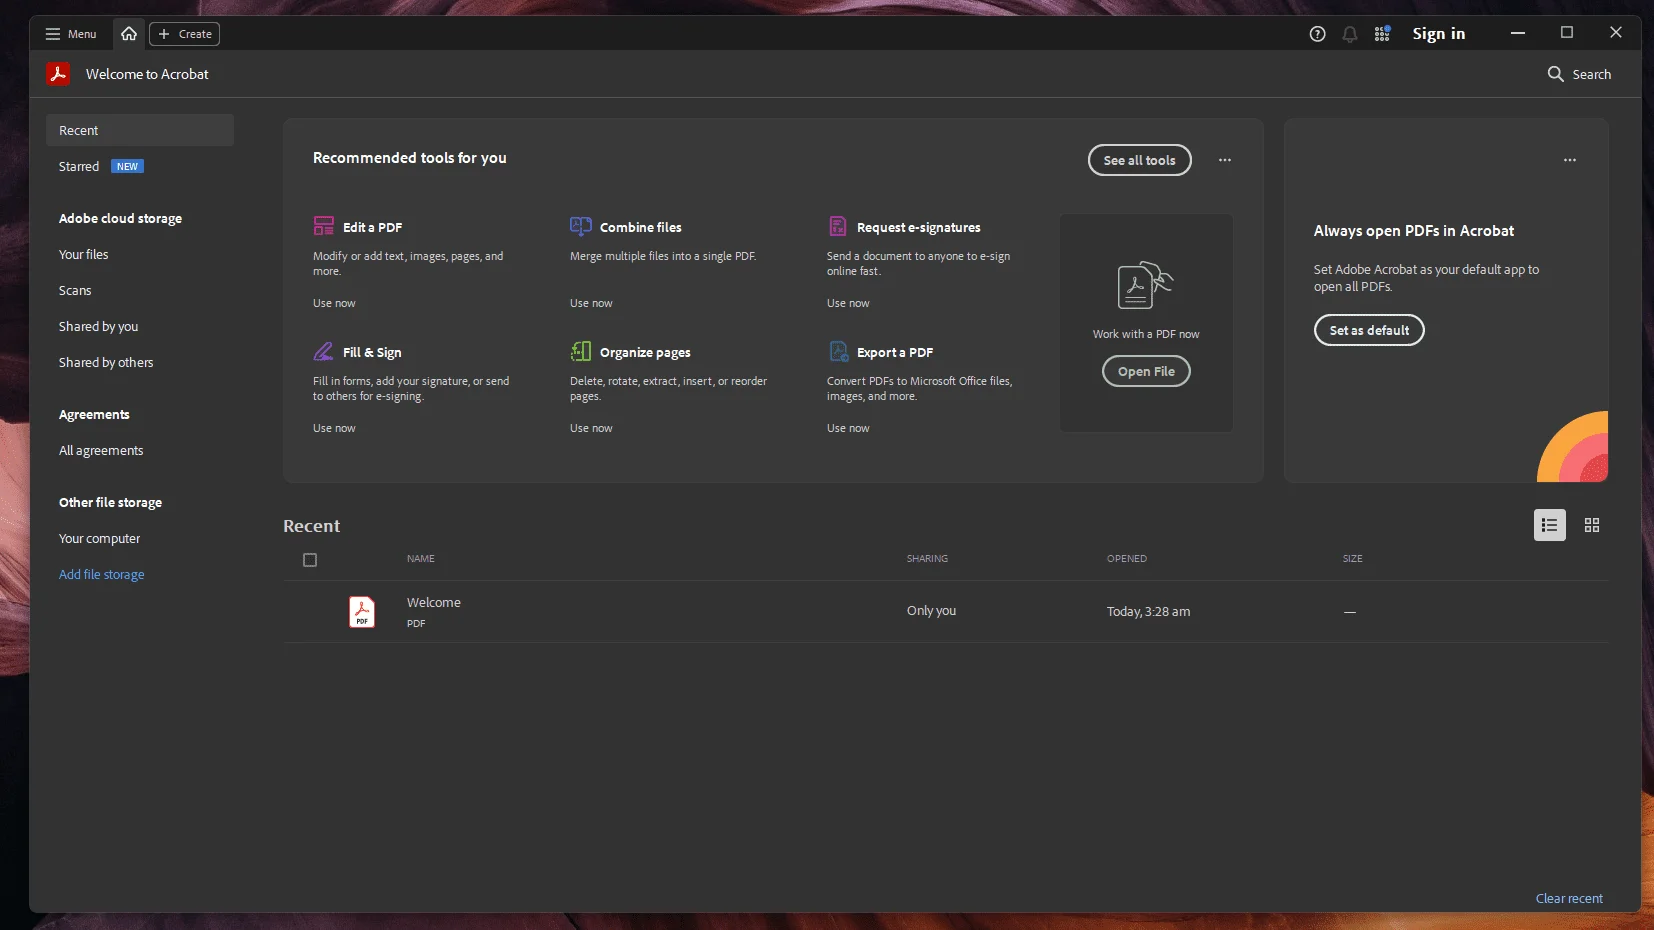Select the Organize pages tool icon
The width and height of the screenshot is (1654, 930).
click(x=581, y=351)
